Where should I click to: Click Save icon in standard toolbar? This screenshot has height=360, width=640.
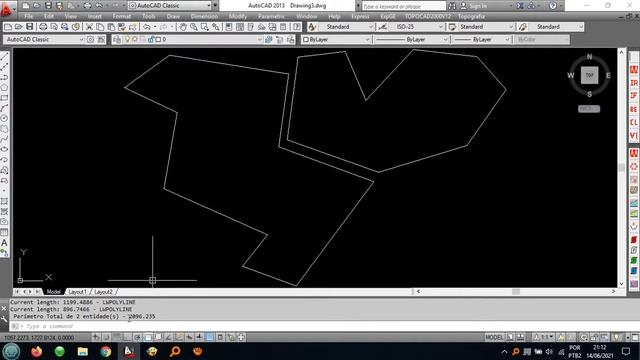[29, 27]
